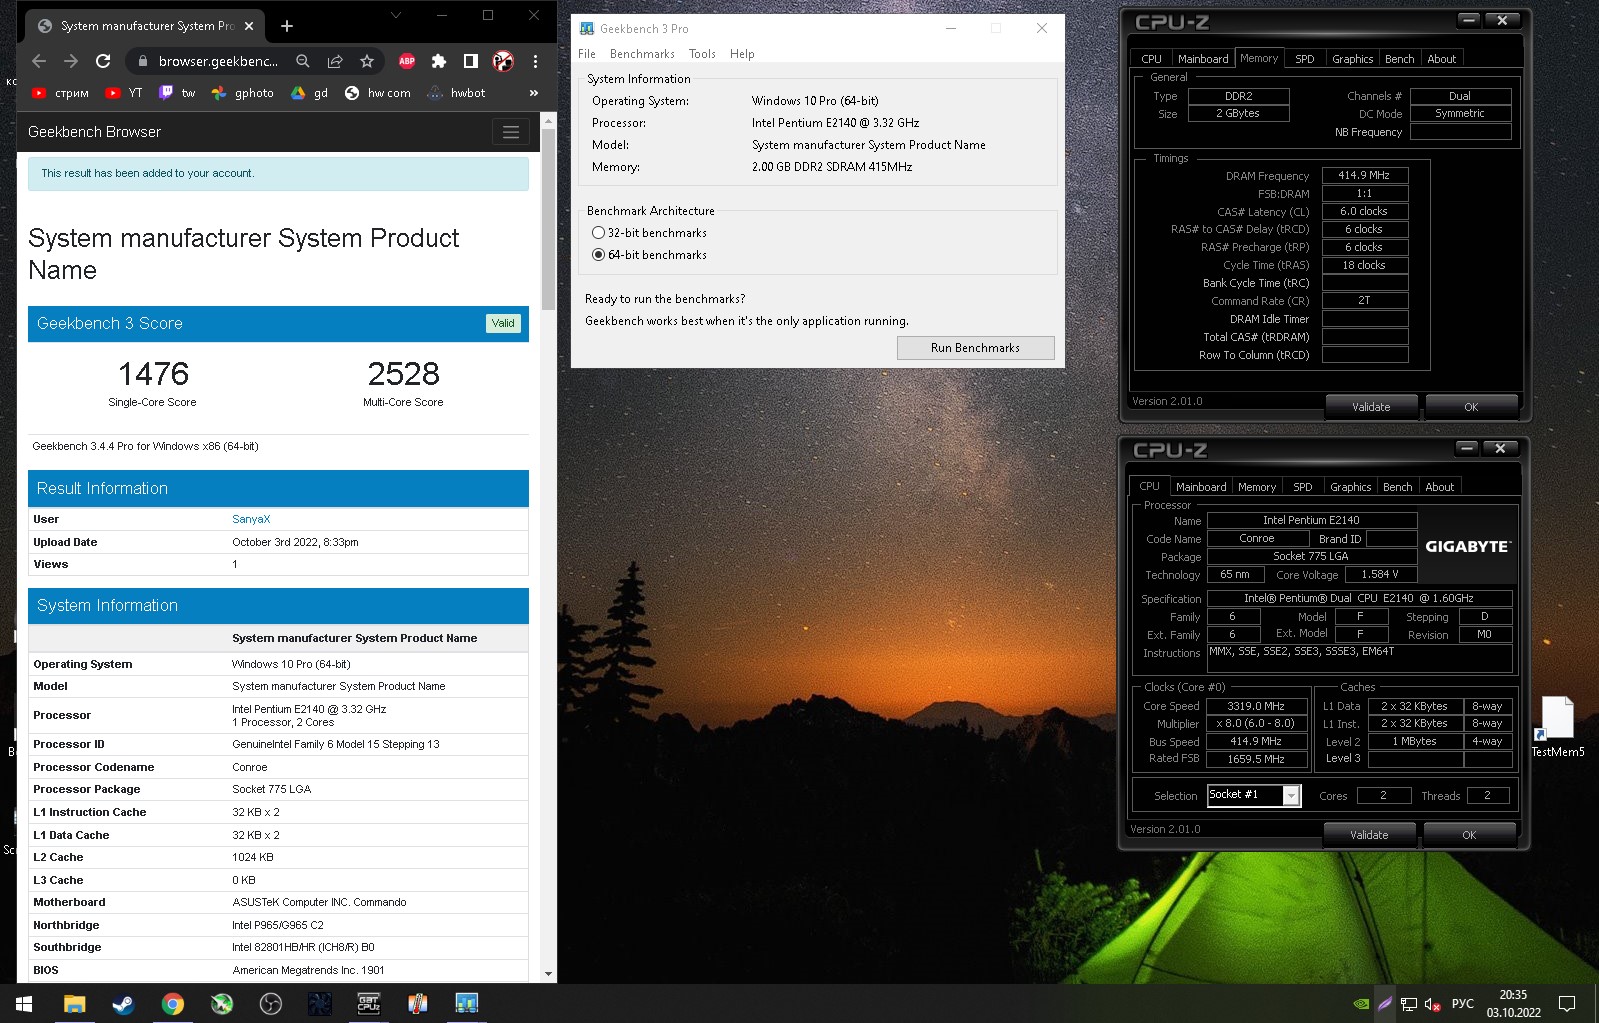Open Geekbench 3 Pro Tools menu
The image size is (1599, 1023).
702,54
